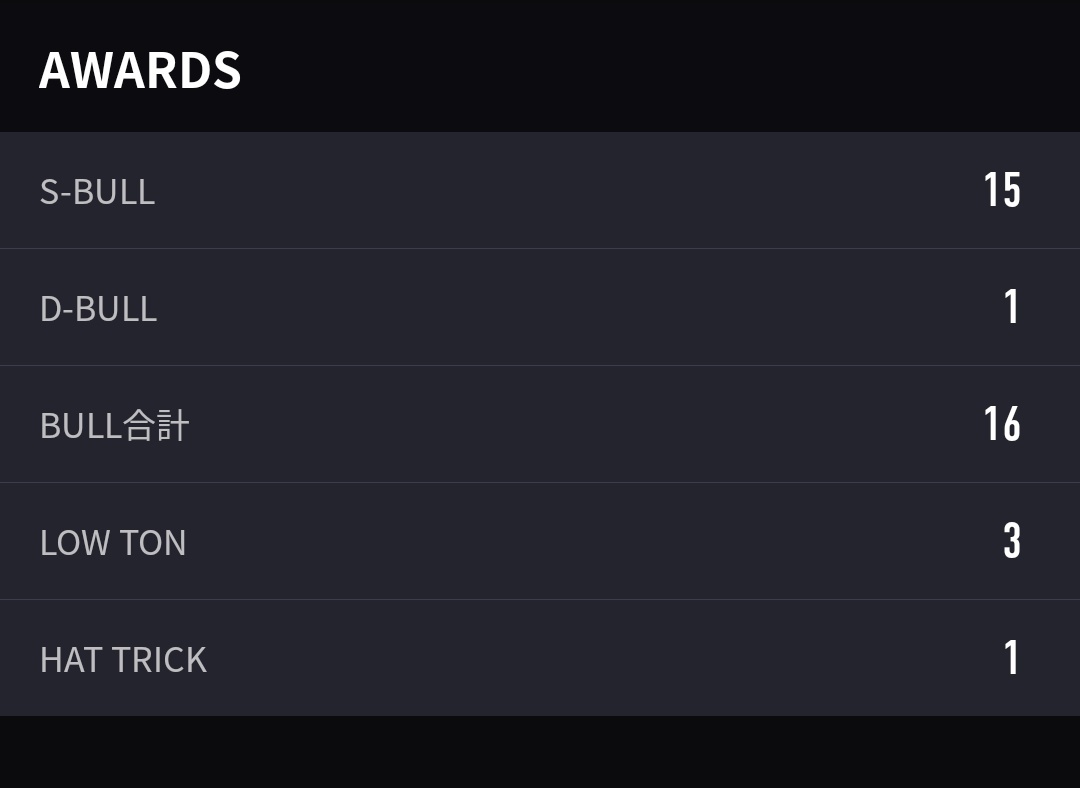
Task: Click the LOW TON count of 3
Action: [1012, 541]
